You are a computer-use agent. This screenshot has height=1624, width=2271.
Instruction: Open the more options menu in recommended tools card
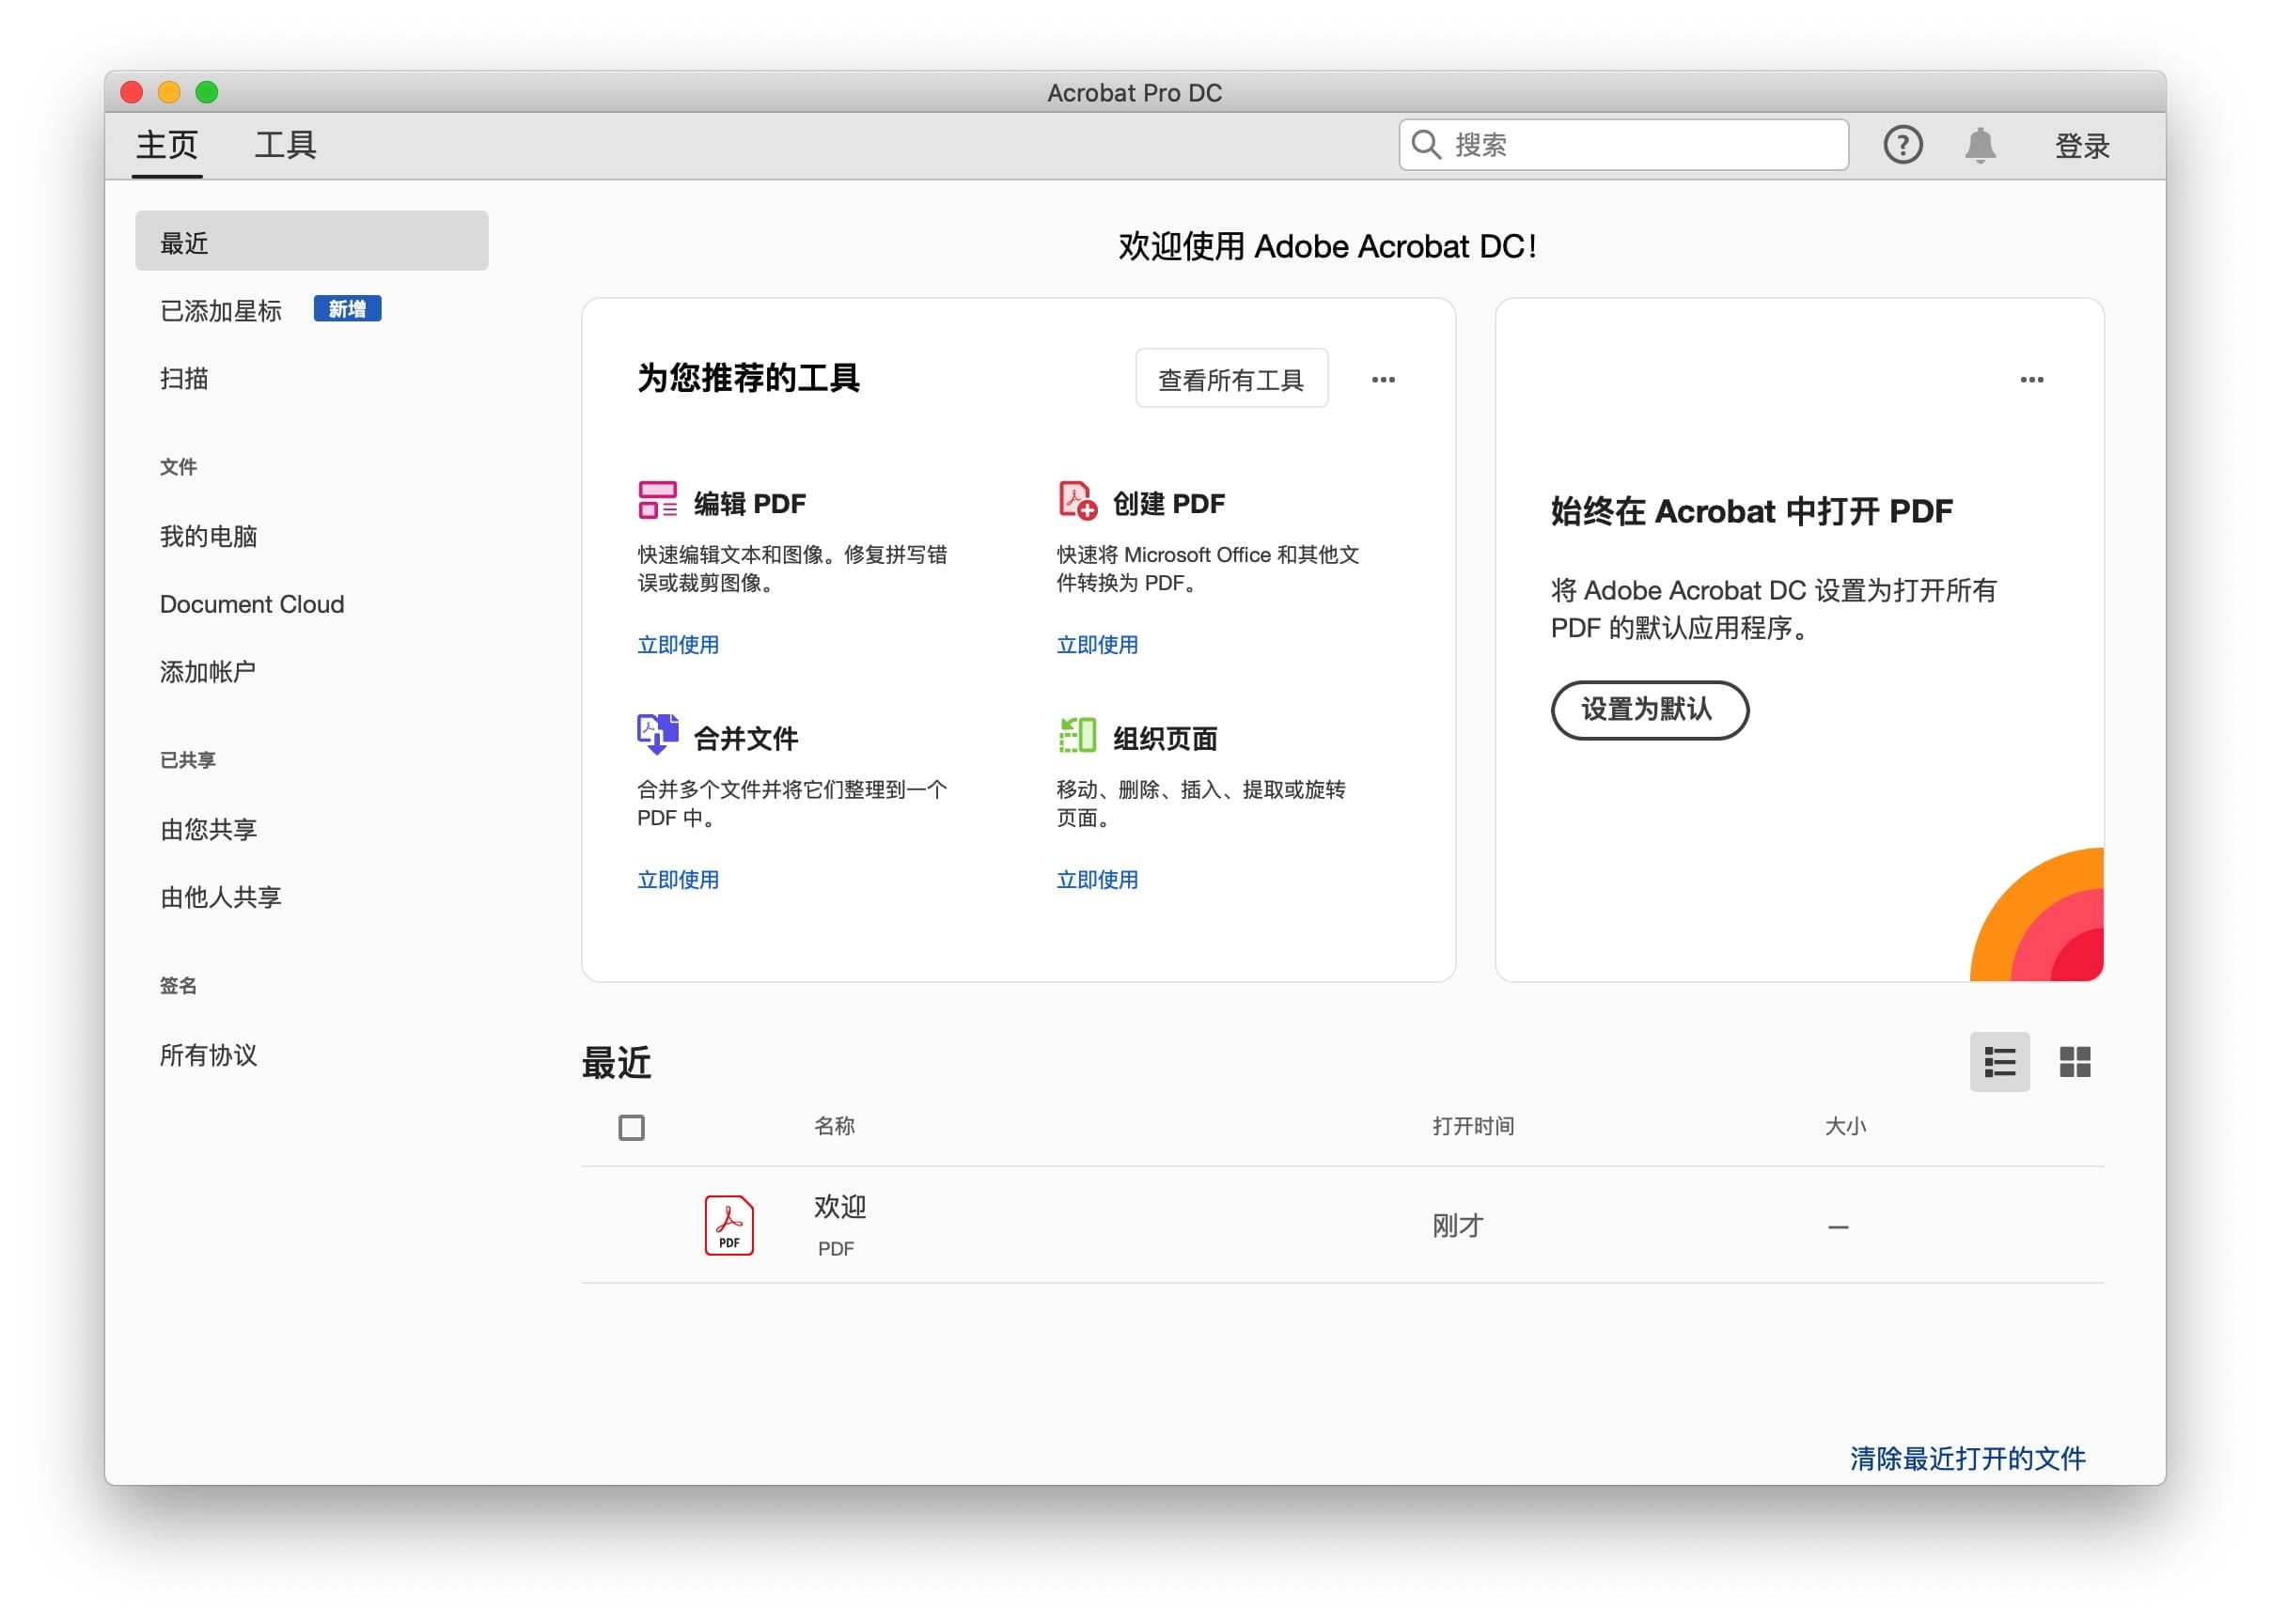1383,380
